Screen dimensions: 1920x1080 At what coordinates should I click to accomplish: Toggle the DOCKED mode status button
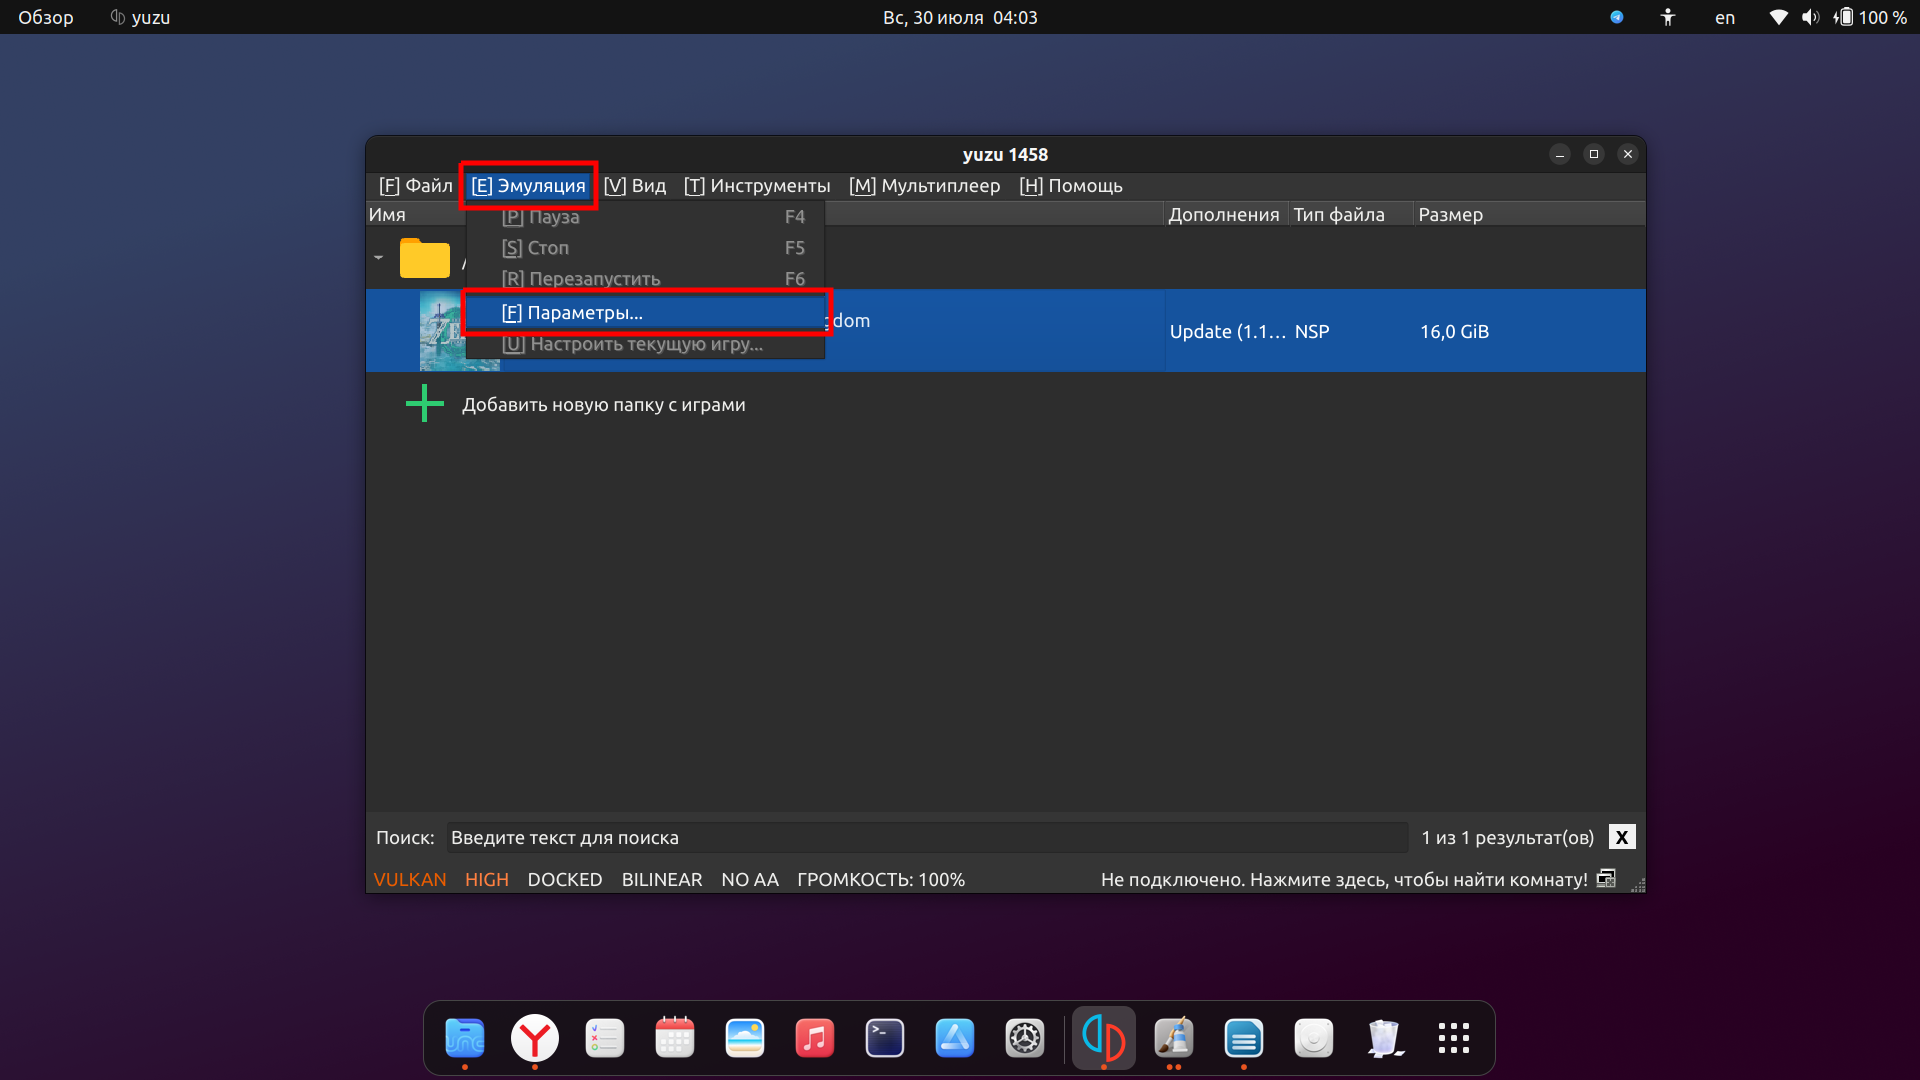[x=565, y=880]
